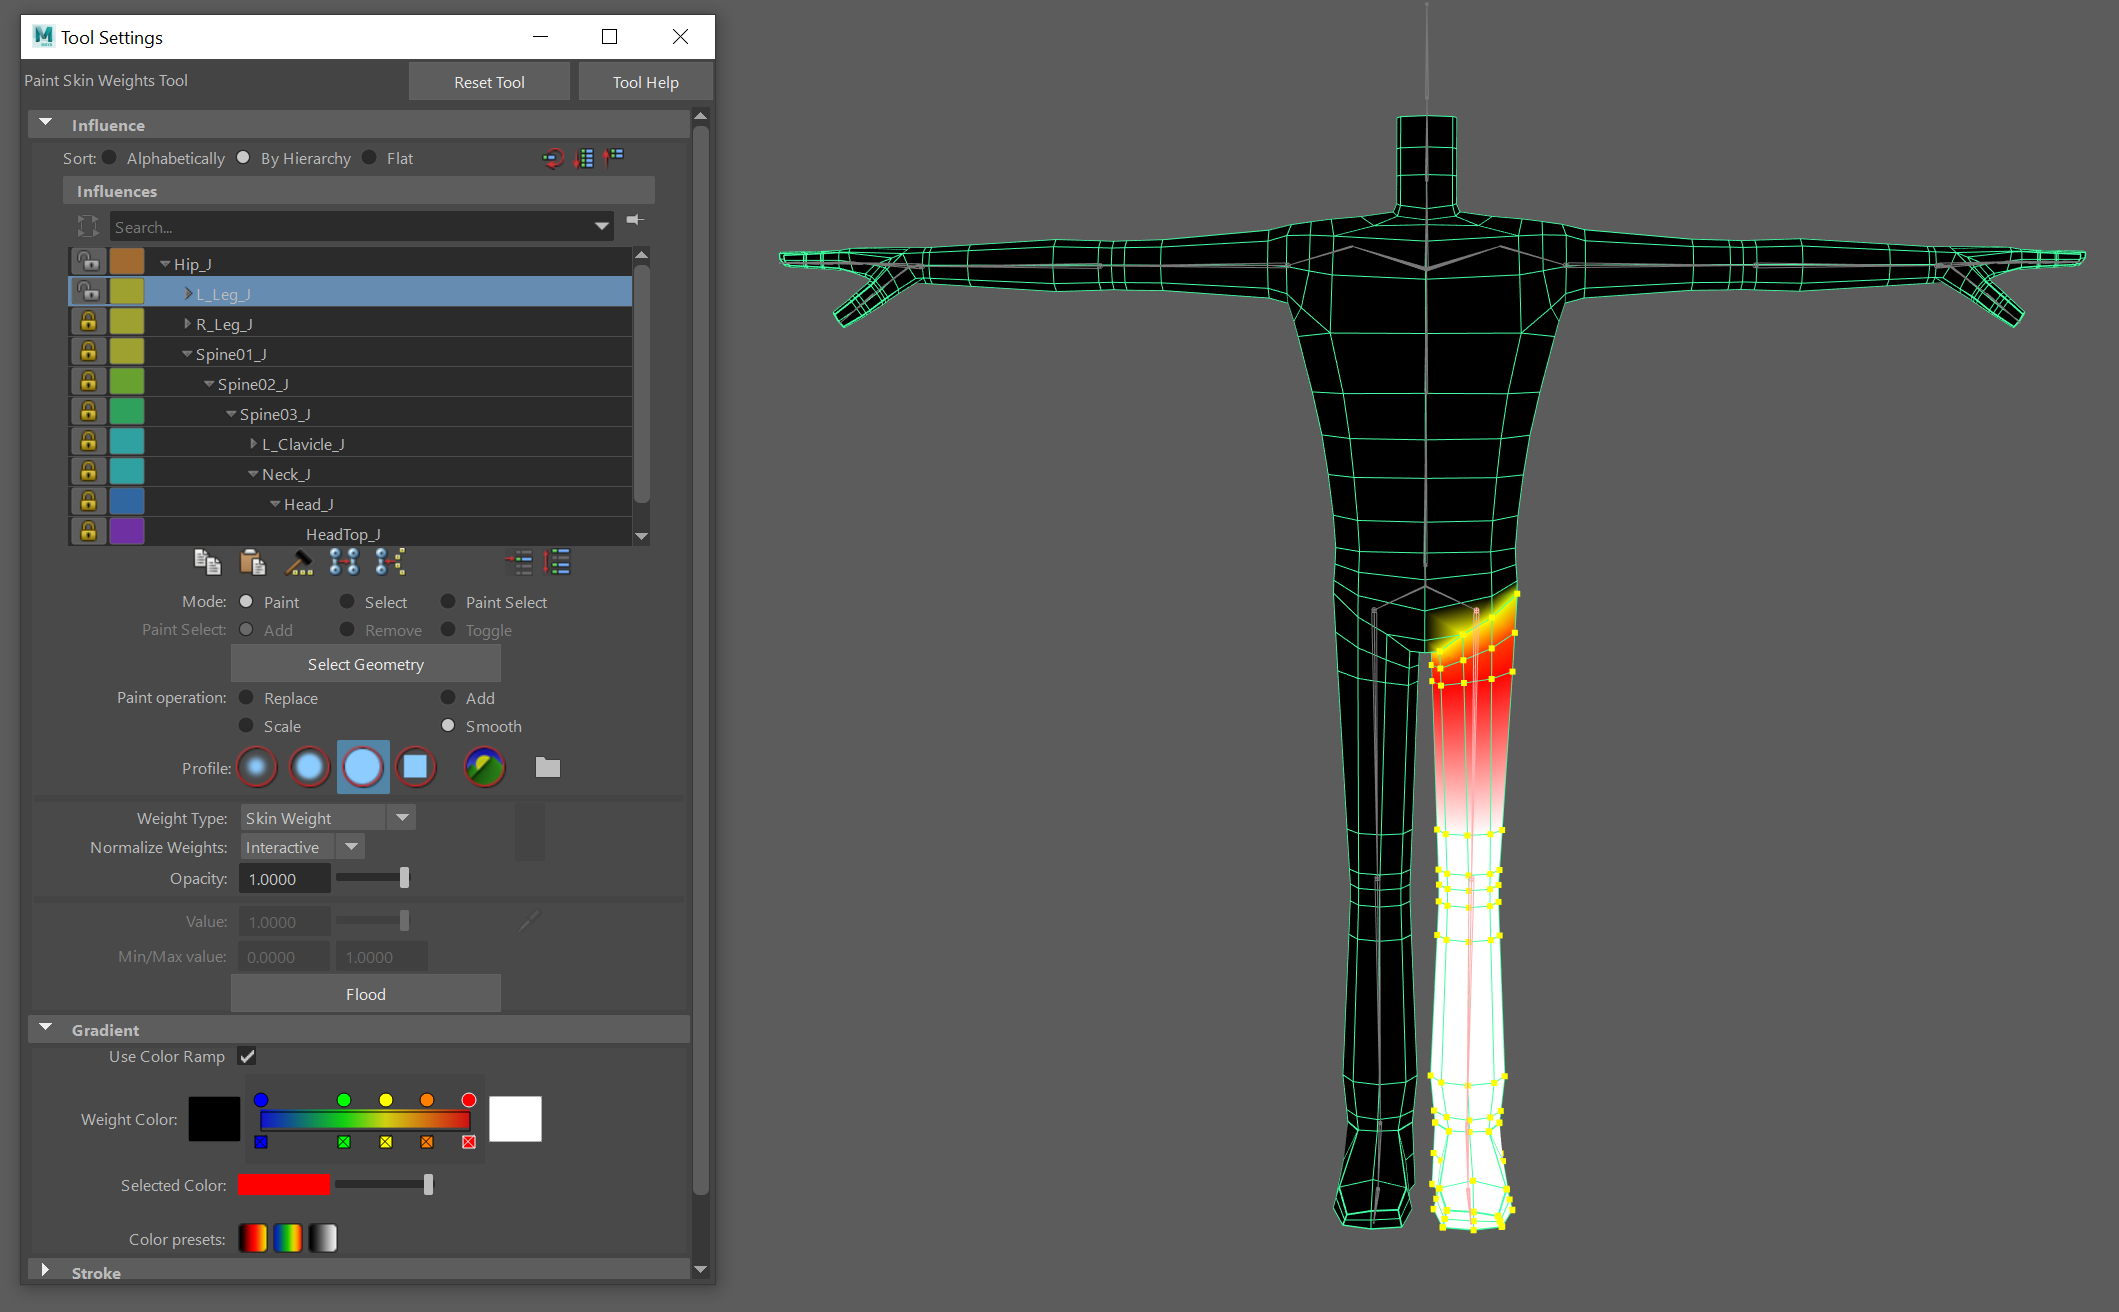Open the brush profile browse folder
Screen dimensions: 2119x1312
pos(547,767)
